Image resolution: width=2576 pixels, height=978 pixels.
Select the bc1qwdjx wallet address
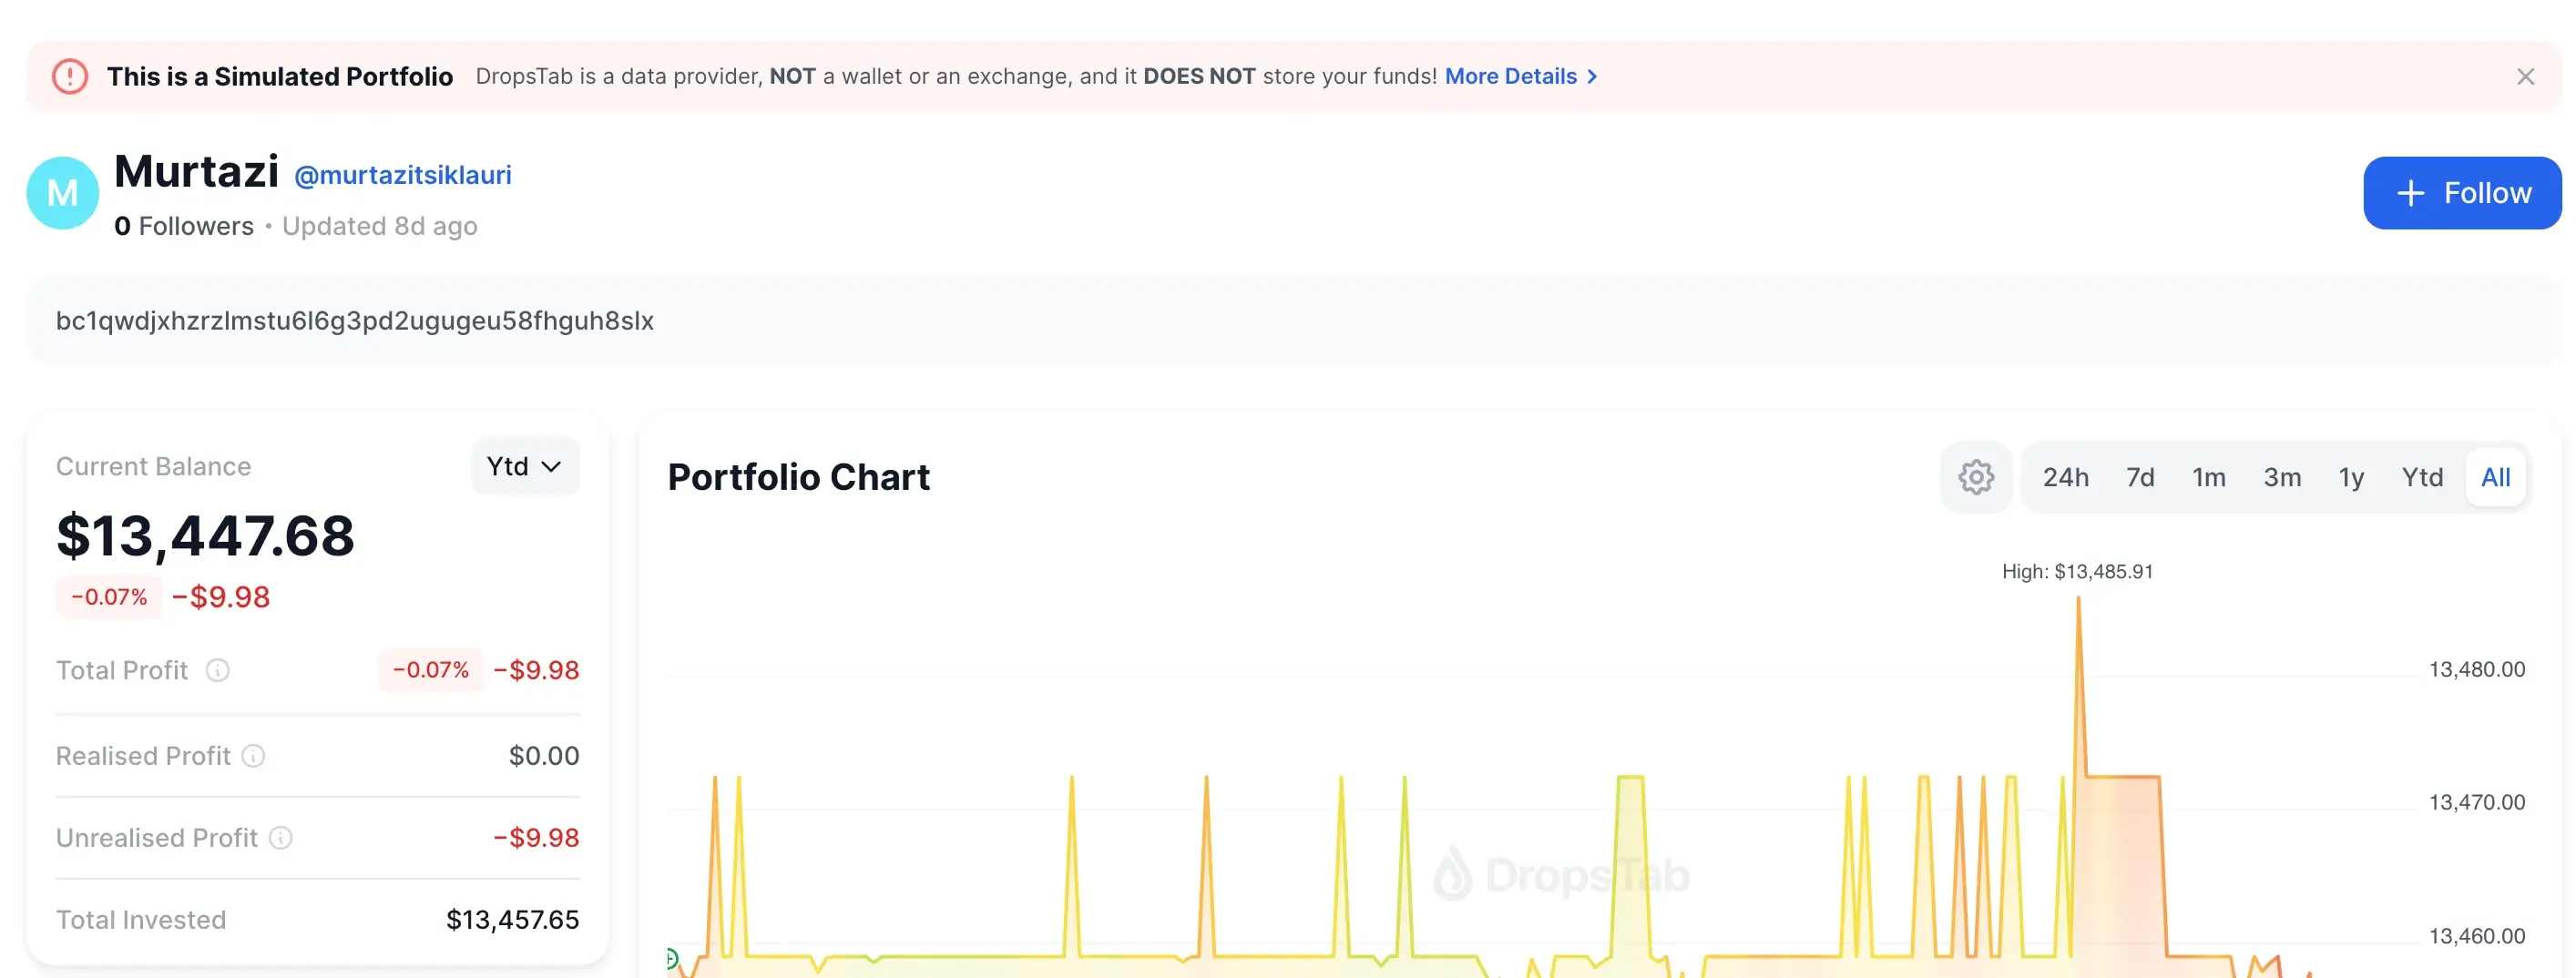tap(355, 321)
